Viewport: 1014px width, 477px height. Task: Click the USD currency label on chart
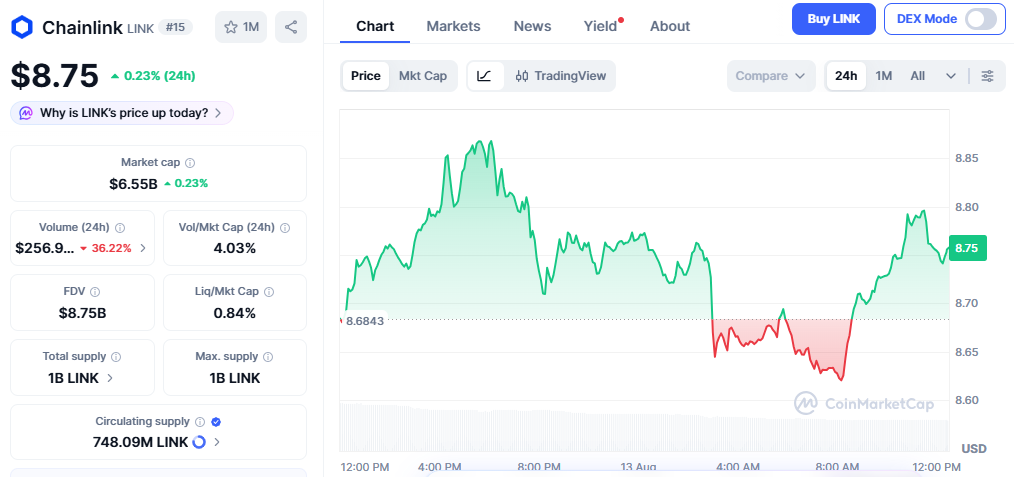coord(974,449)
